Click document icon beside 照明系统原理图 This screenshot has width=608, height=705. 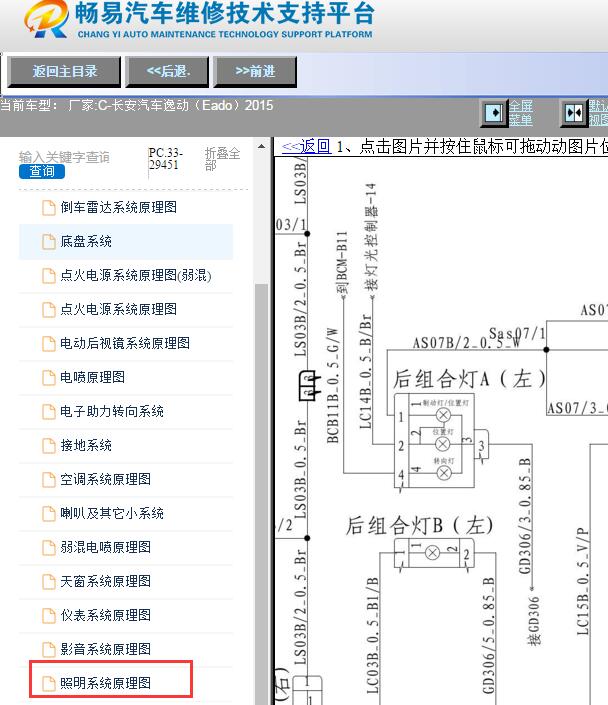click(49, 684)
